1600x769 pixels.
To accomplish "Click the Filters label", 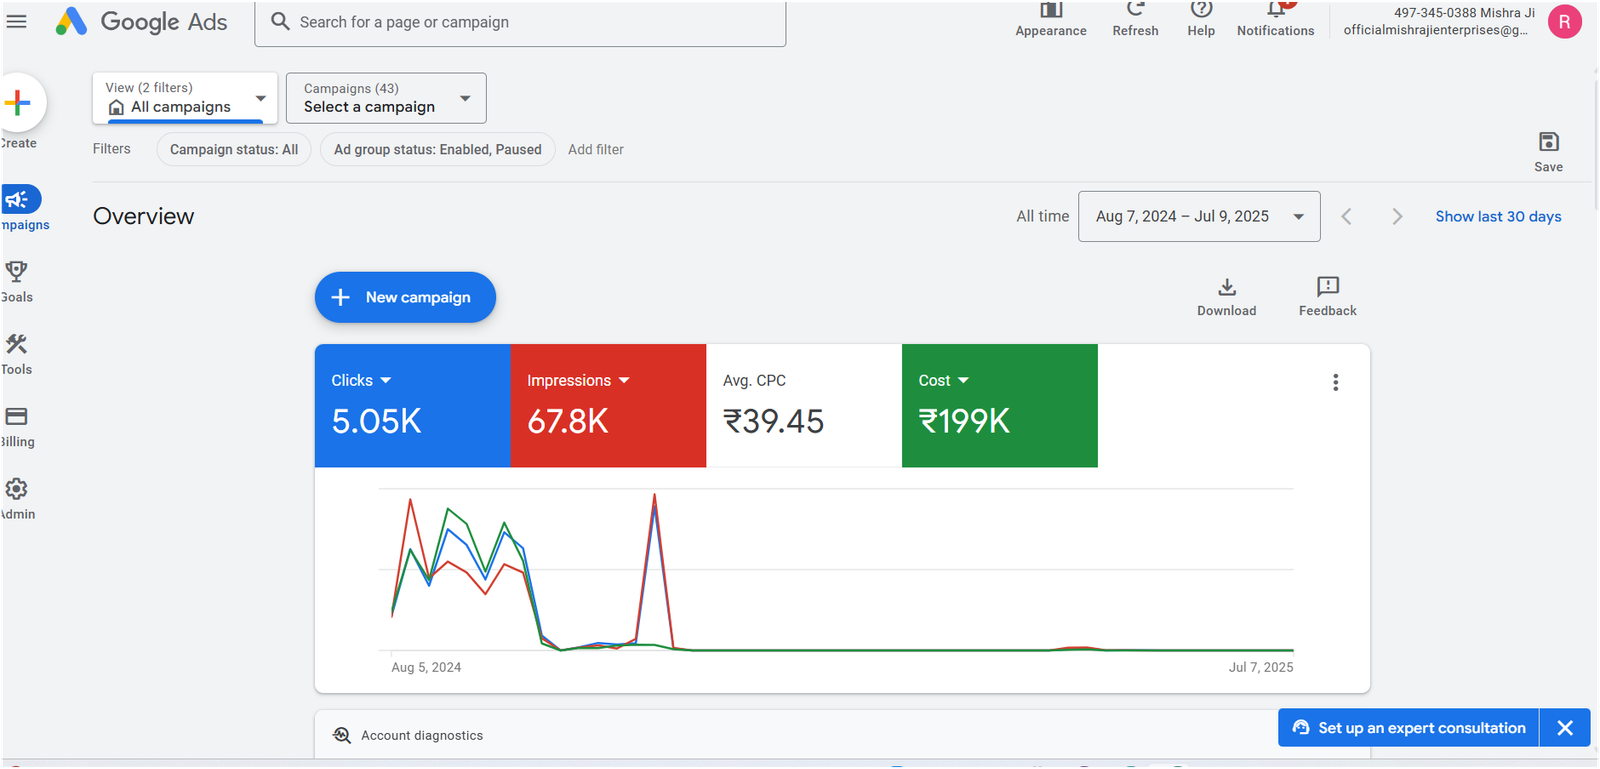I will [112, 149].
